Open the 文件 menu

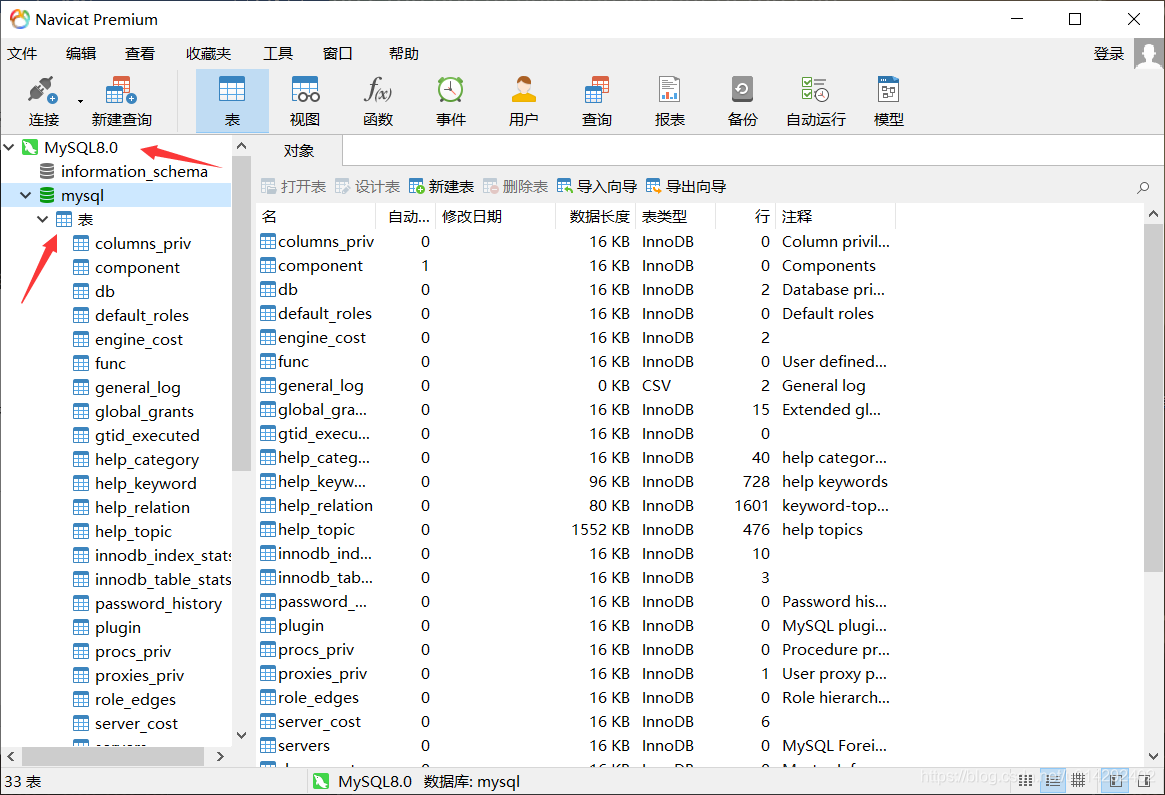22,53
